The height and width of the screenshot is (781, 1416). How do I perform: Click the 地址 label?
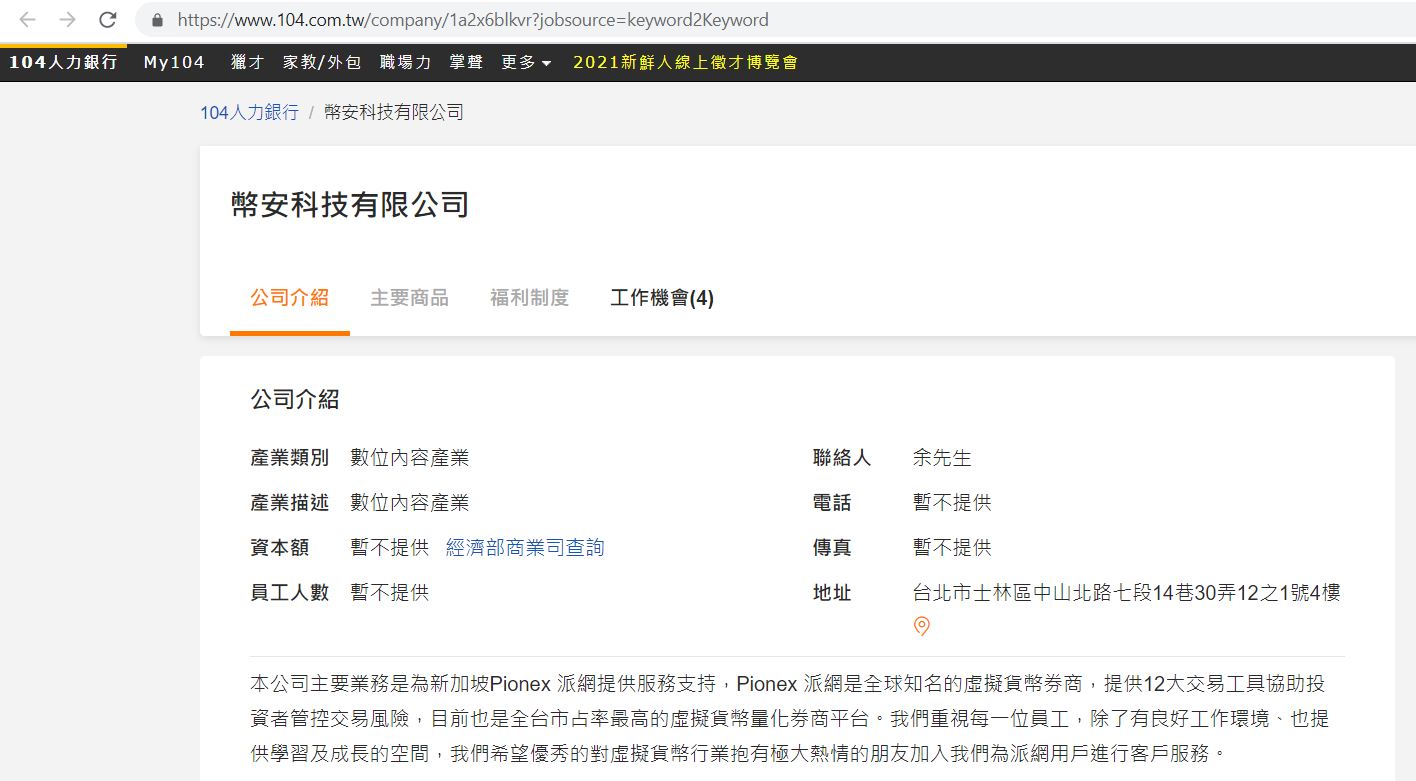click(832, 593)
